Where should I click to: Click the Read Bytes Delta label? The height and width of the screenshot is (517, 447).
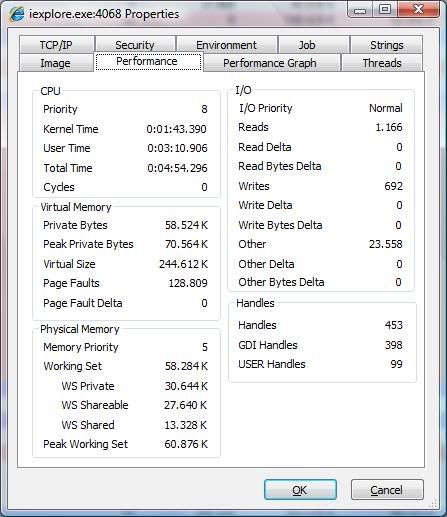280,166
